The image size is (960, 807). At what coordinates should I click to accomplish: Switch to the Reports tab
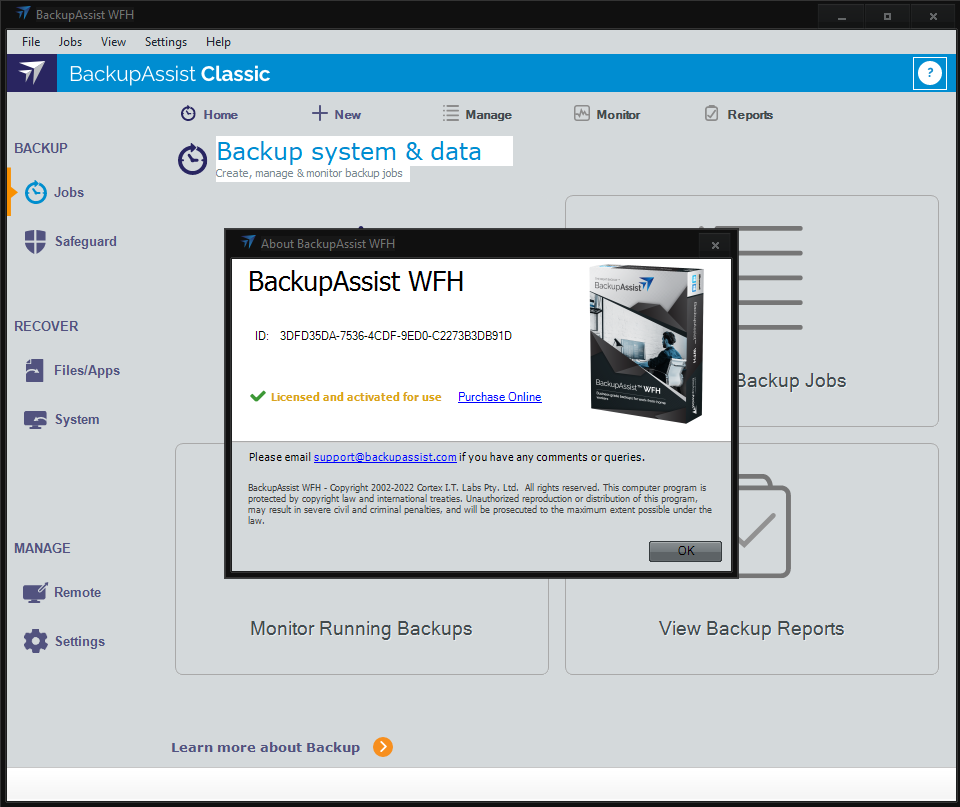[x=738, y=114]
